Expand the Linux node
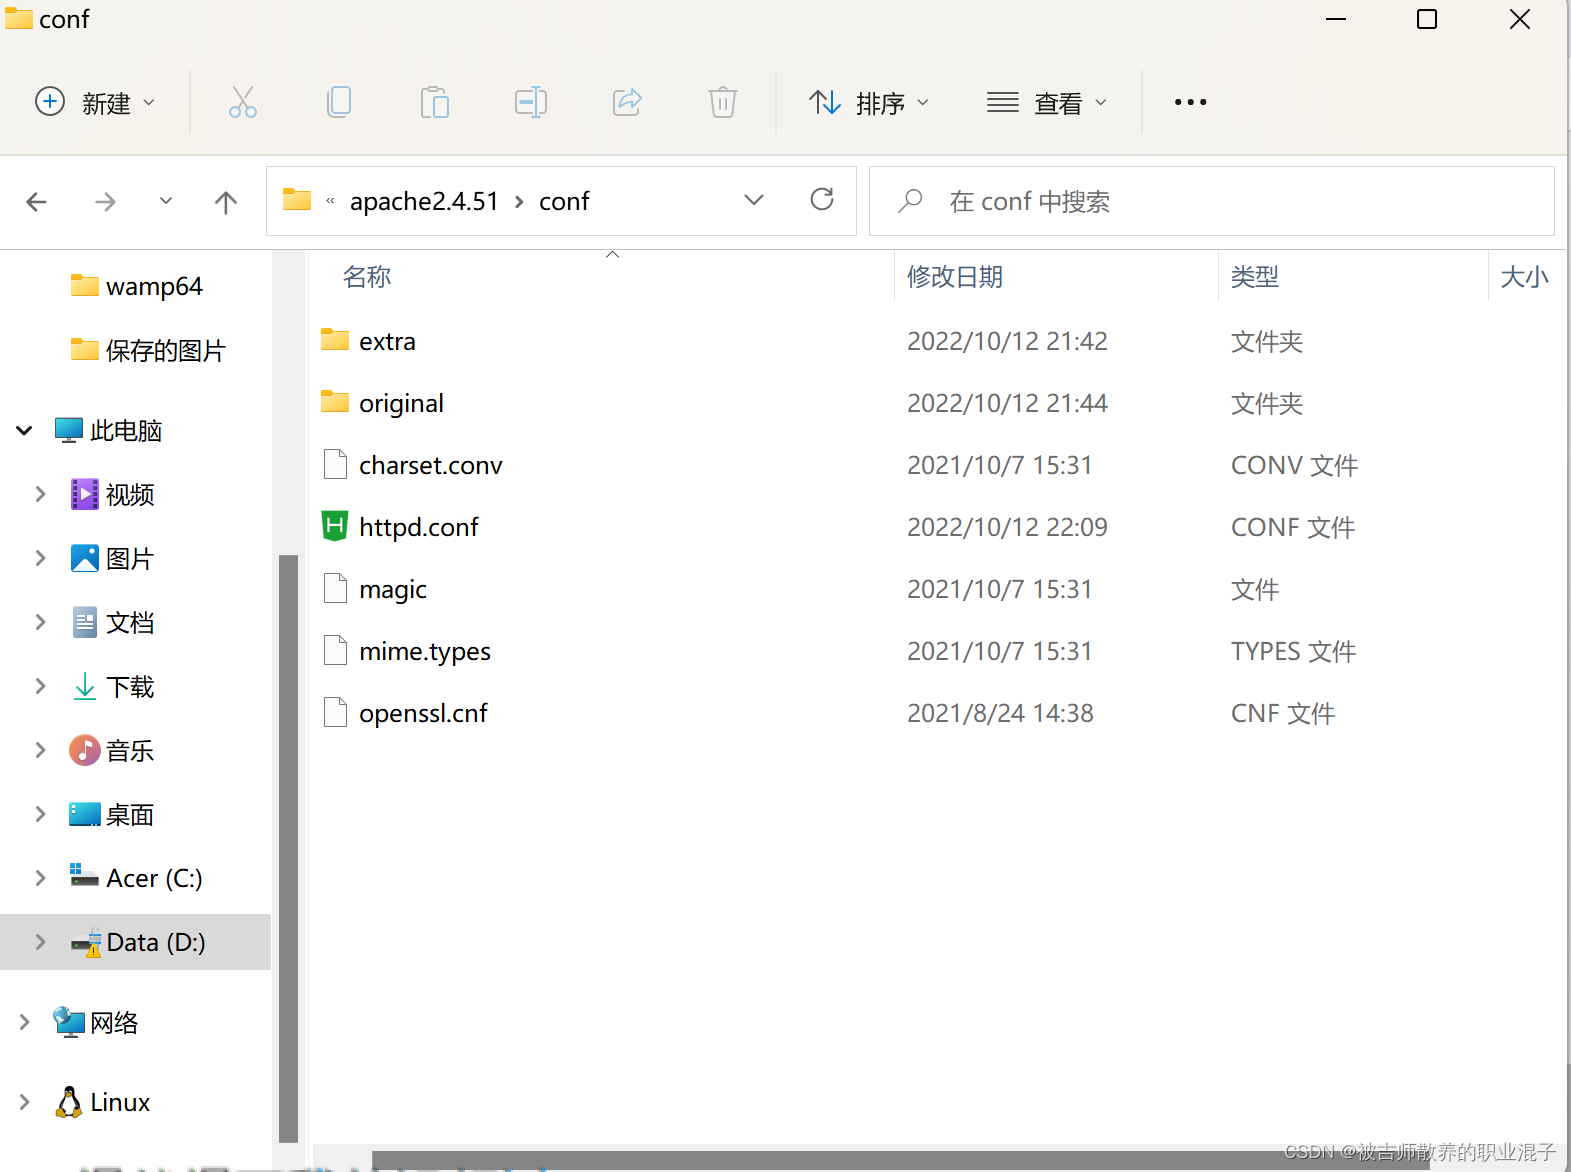 pyautogui.click(x=24, y=1102)
